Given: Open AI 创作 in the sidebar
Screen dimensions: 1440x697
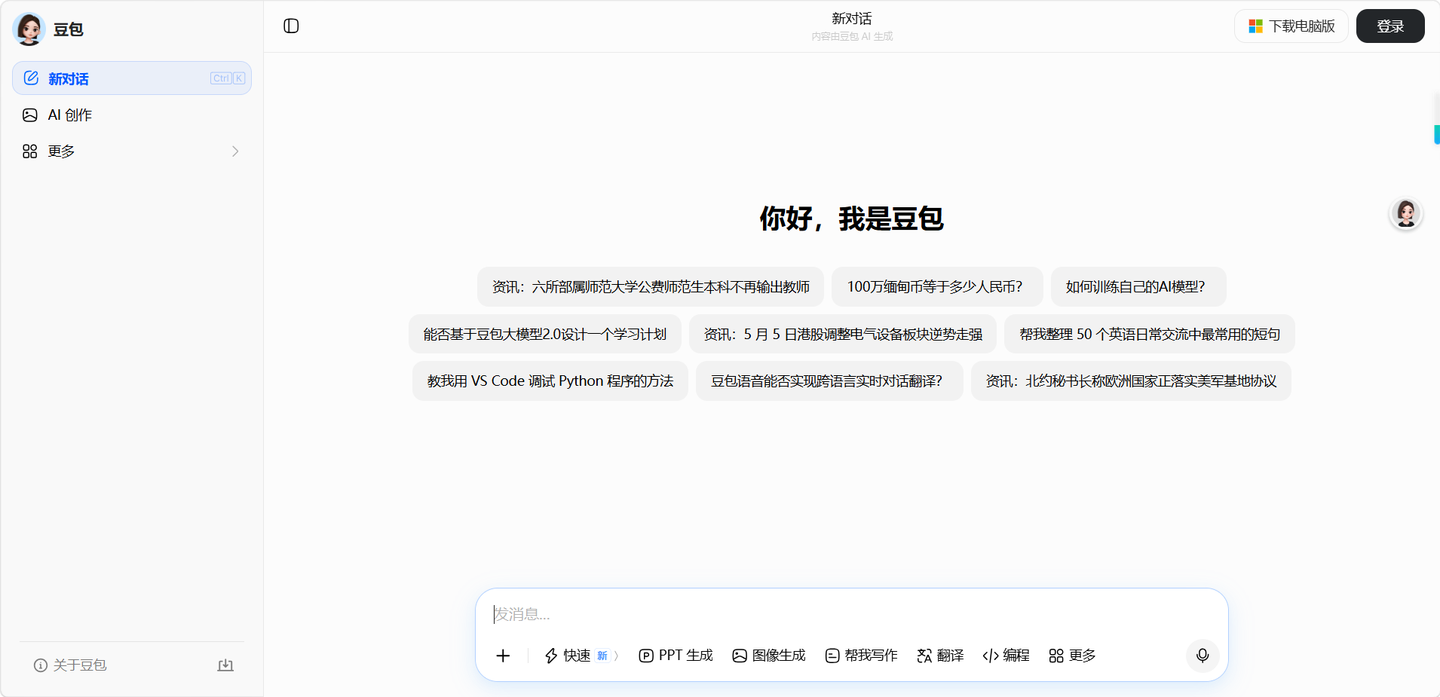Looking at the screenshot, I should (132, 115).
